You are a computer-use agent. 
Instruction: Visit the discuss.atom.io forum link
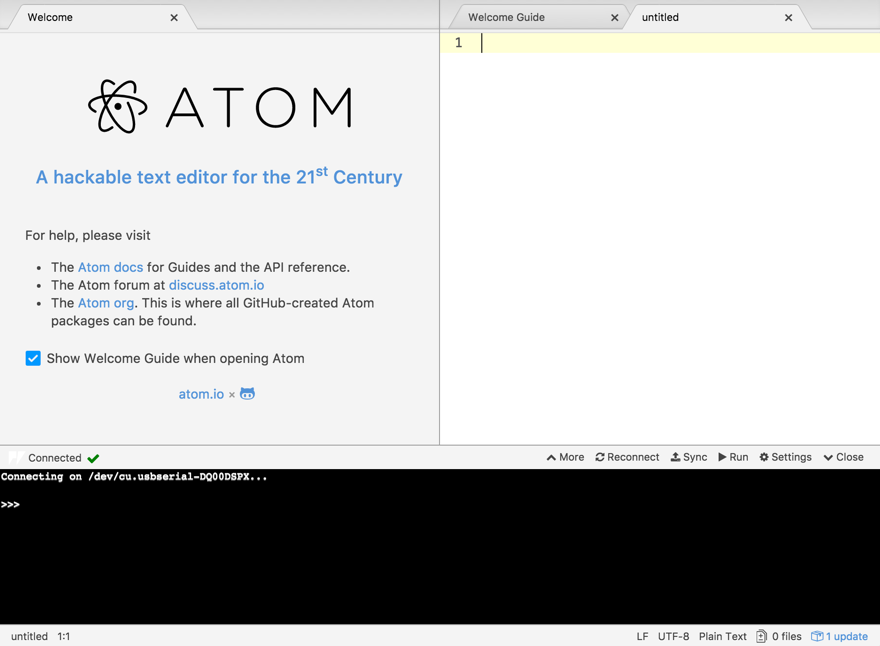[x=216, y=285]
